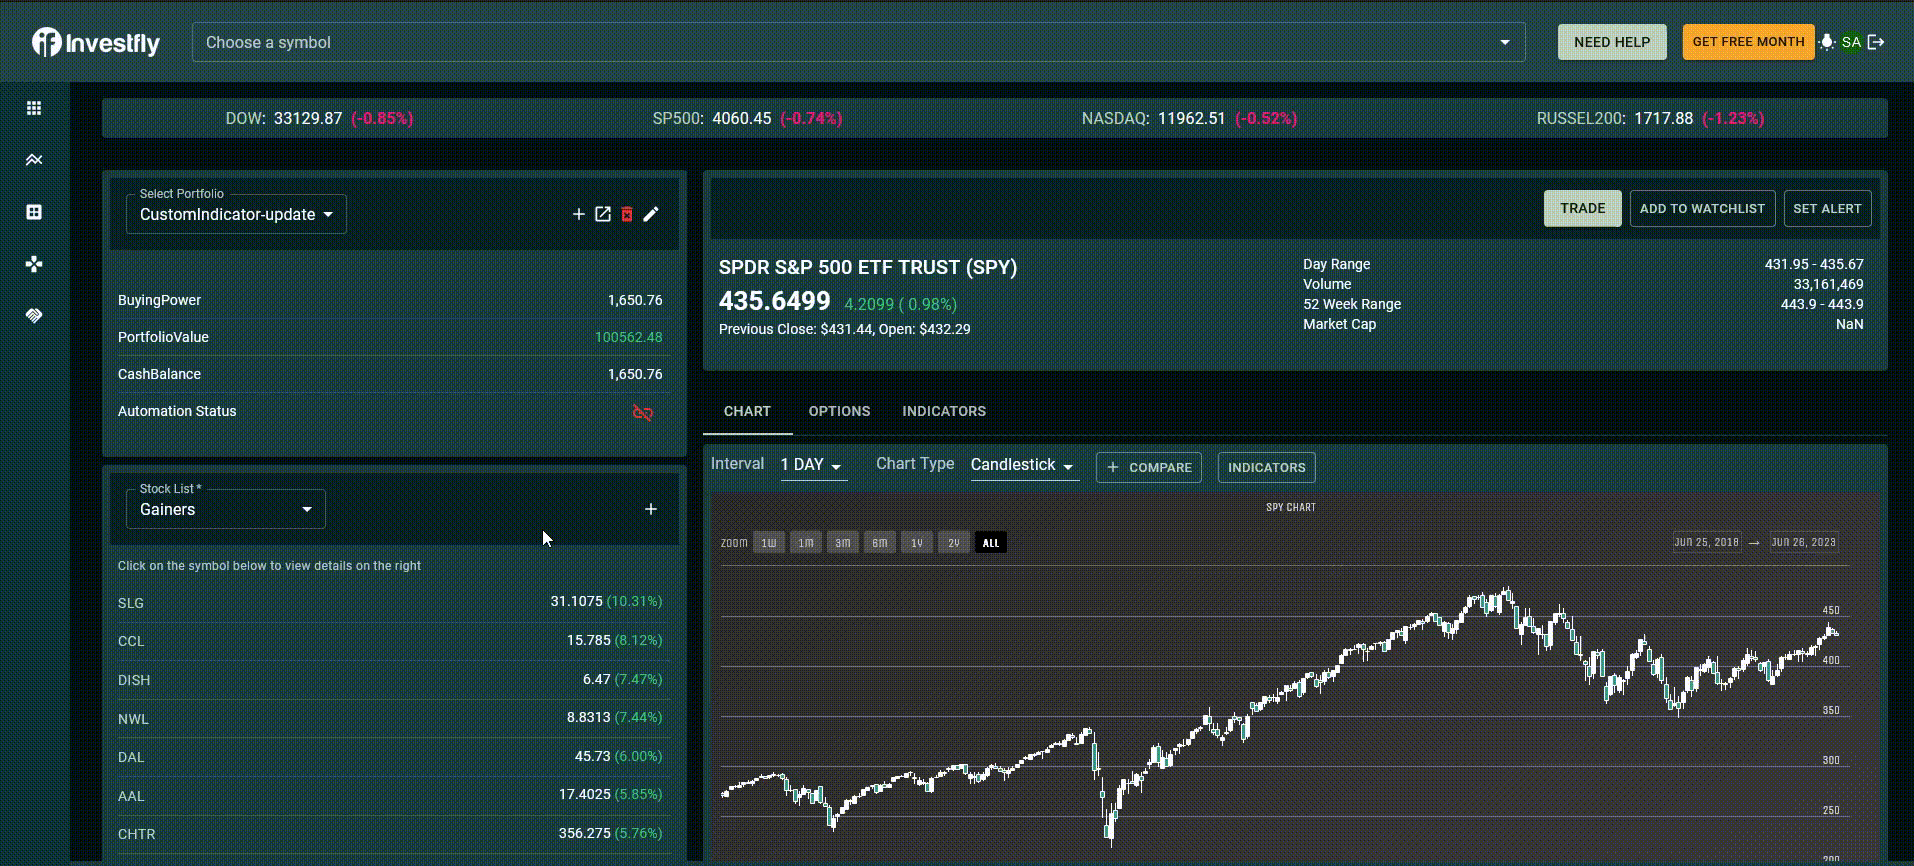
Task: Switch to the CHART tab
Action: (x=747, y=411)
